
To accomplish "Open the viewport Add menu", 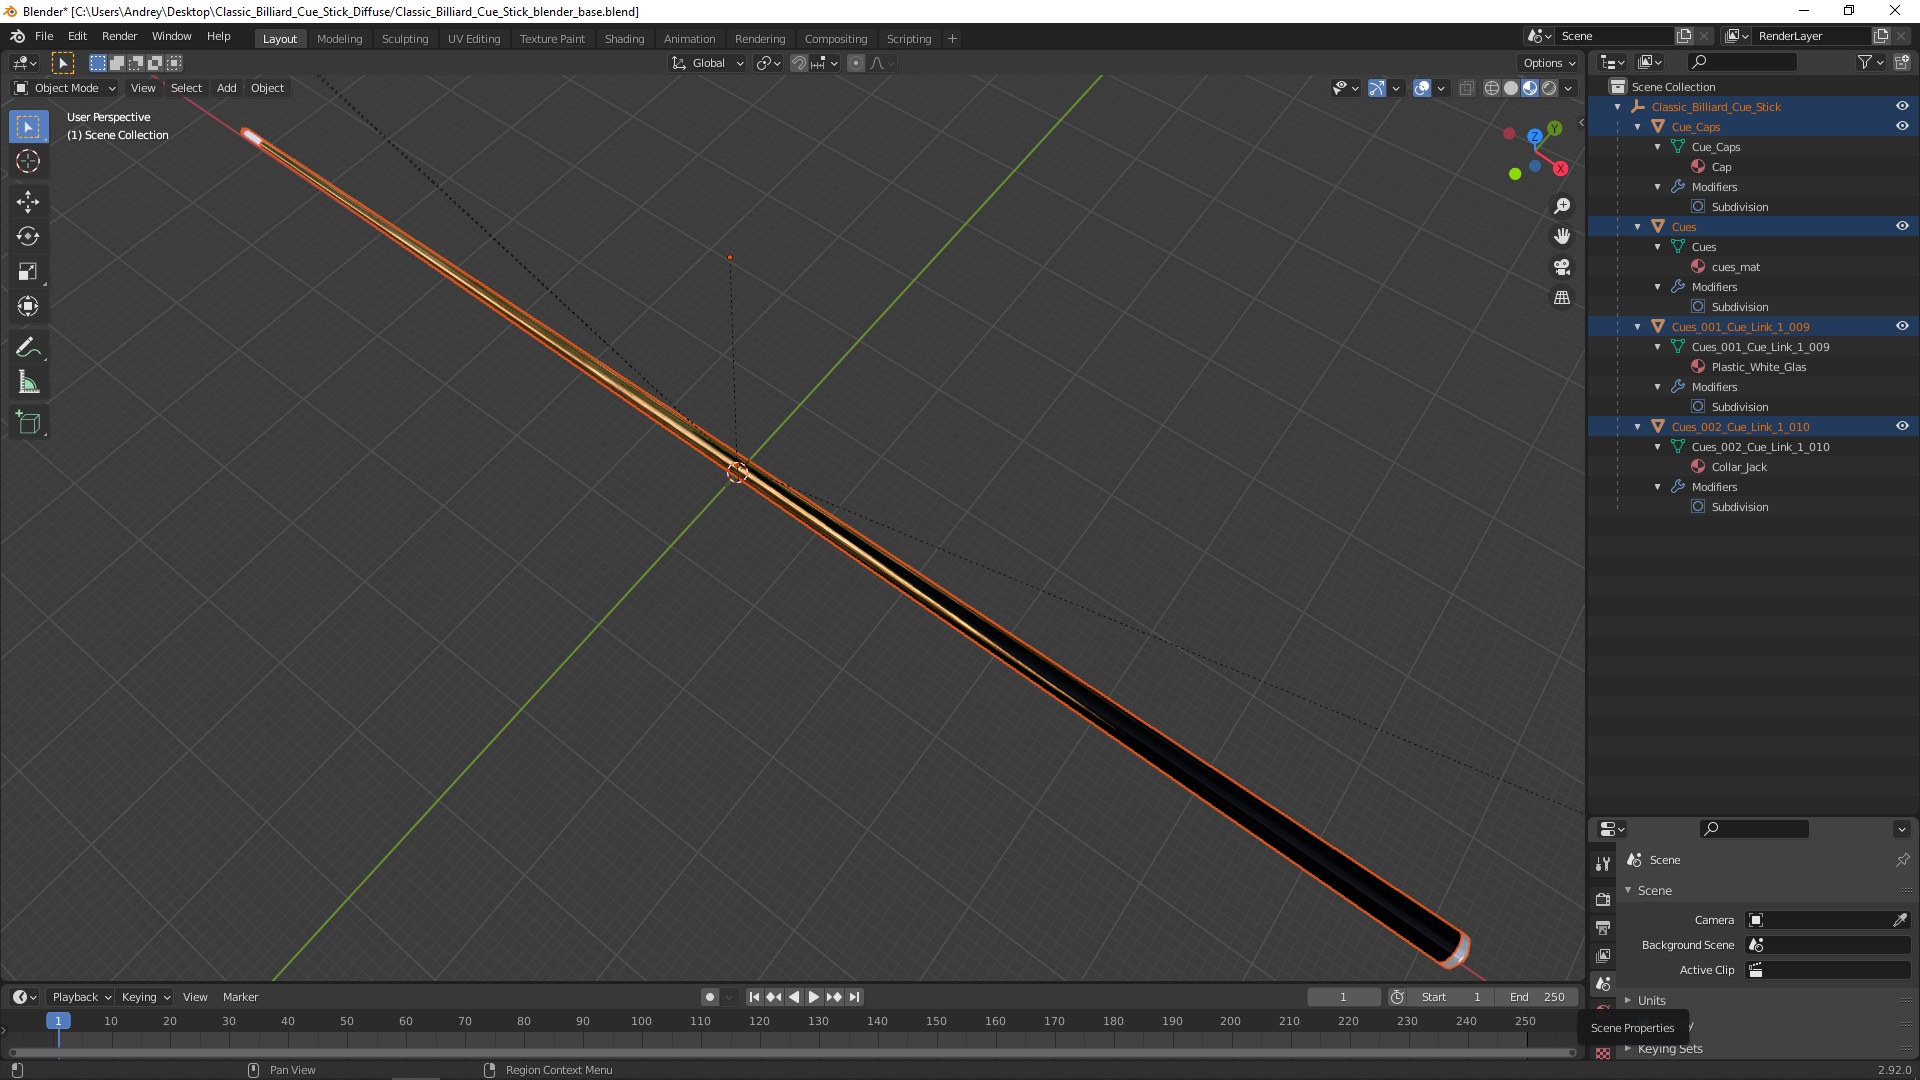I will (227, 88).
